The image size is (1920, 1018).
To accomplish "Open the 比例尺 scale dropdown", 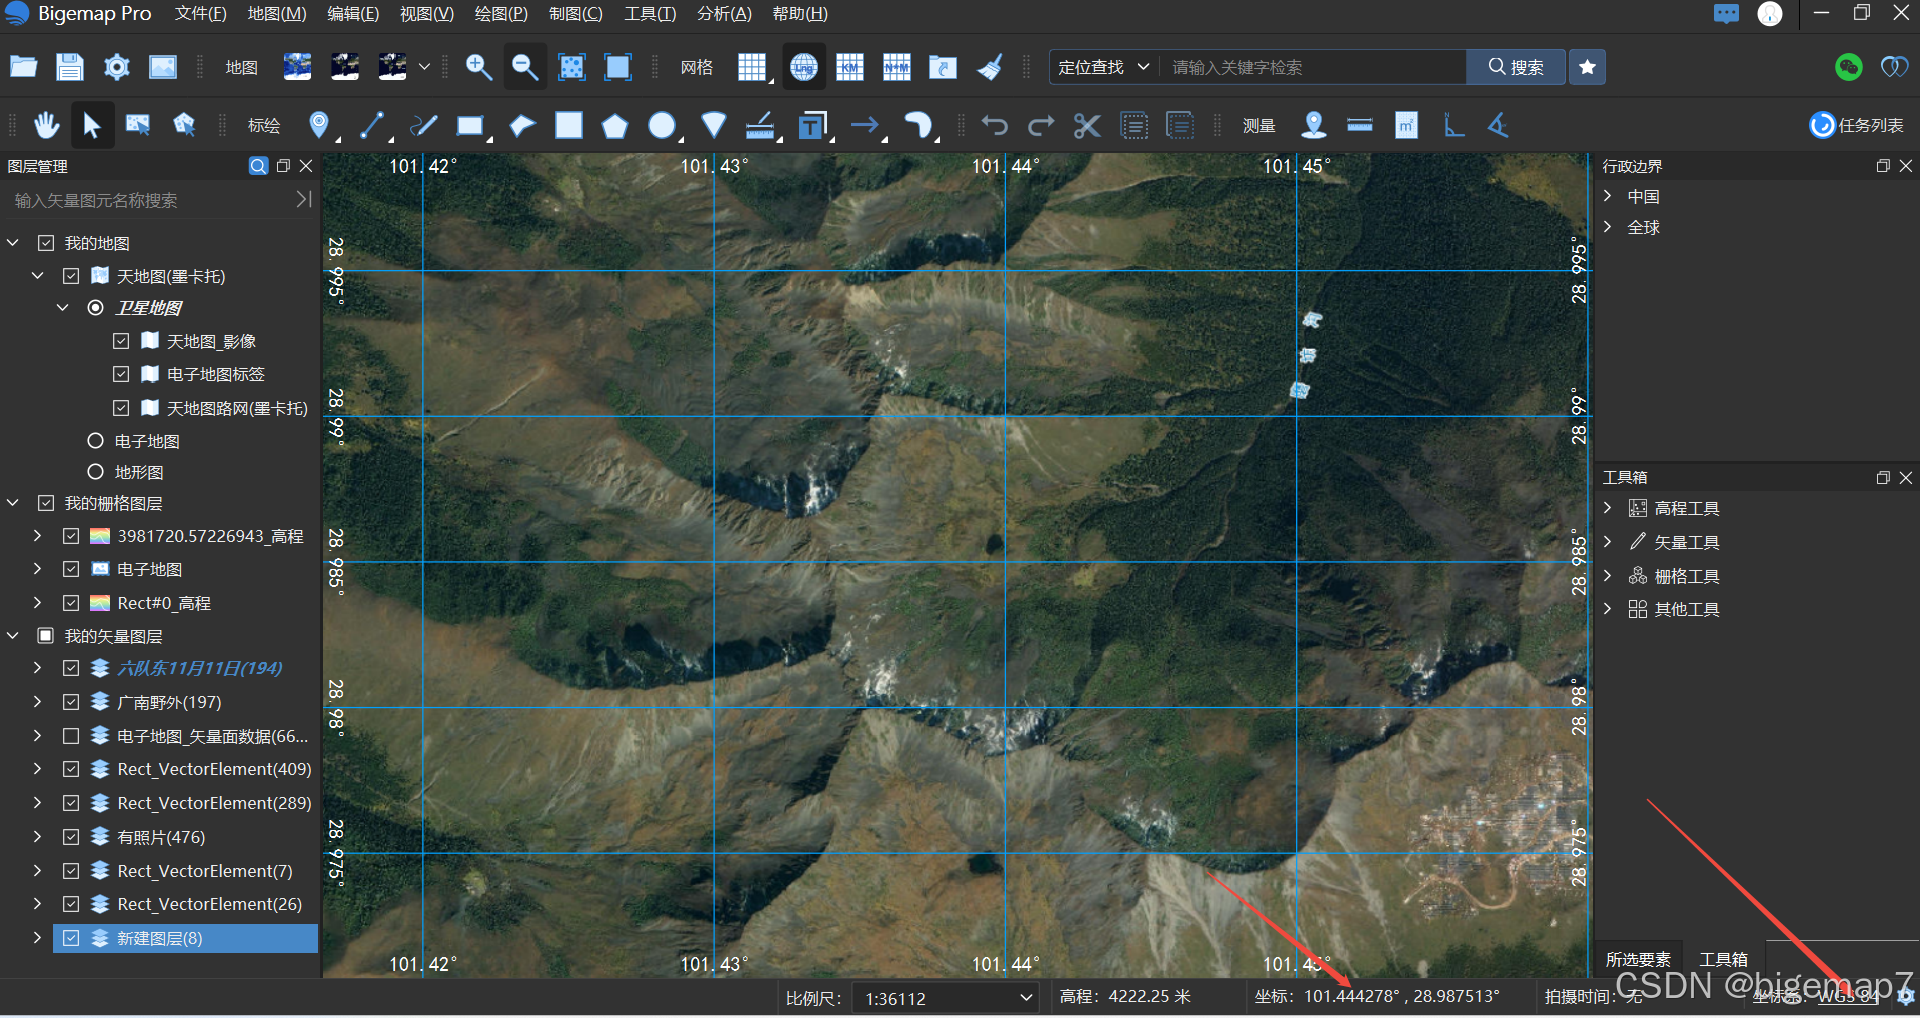I will 946,998.
